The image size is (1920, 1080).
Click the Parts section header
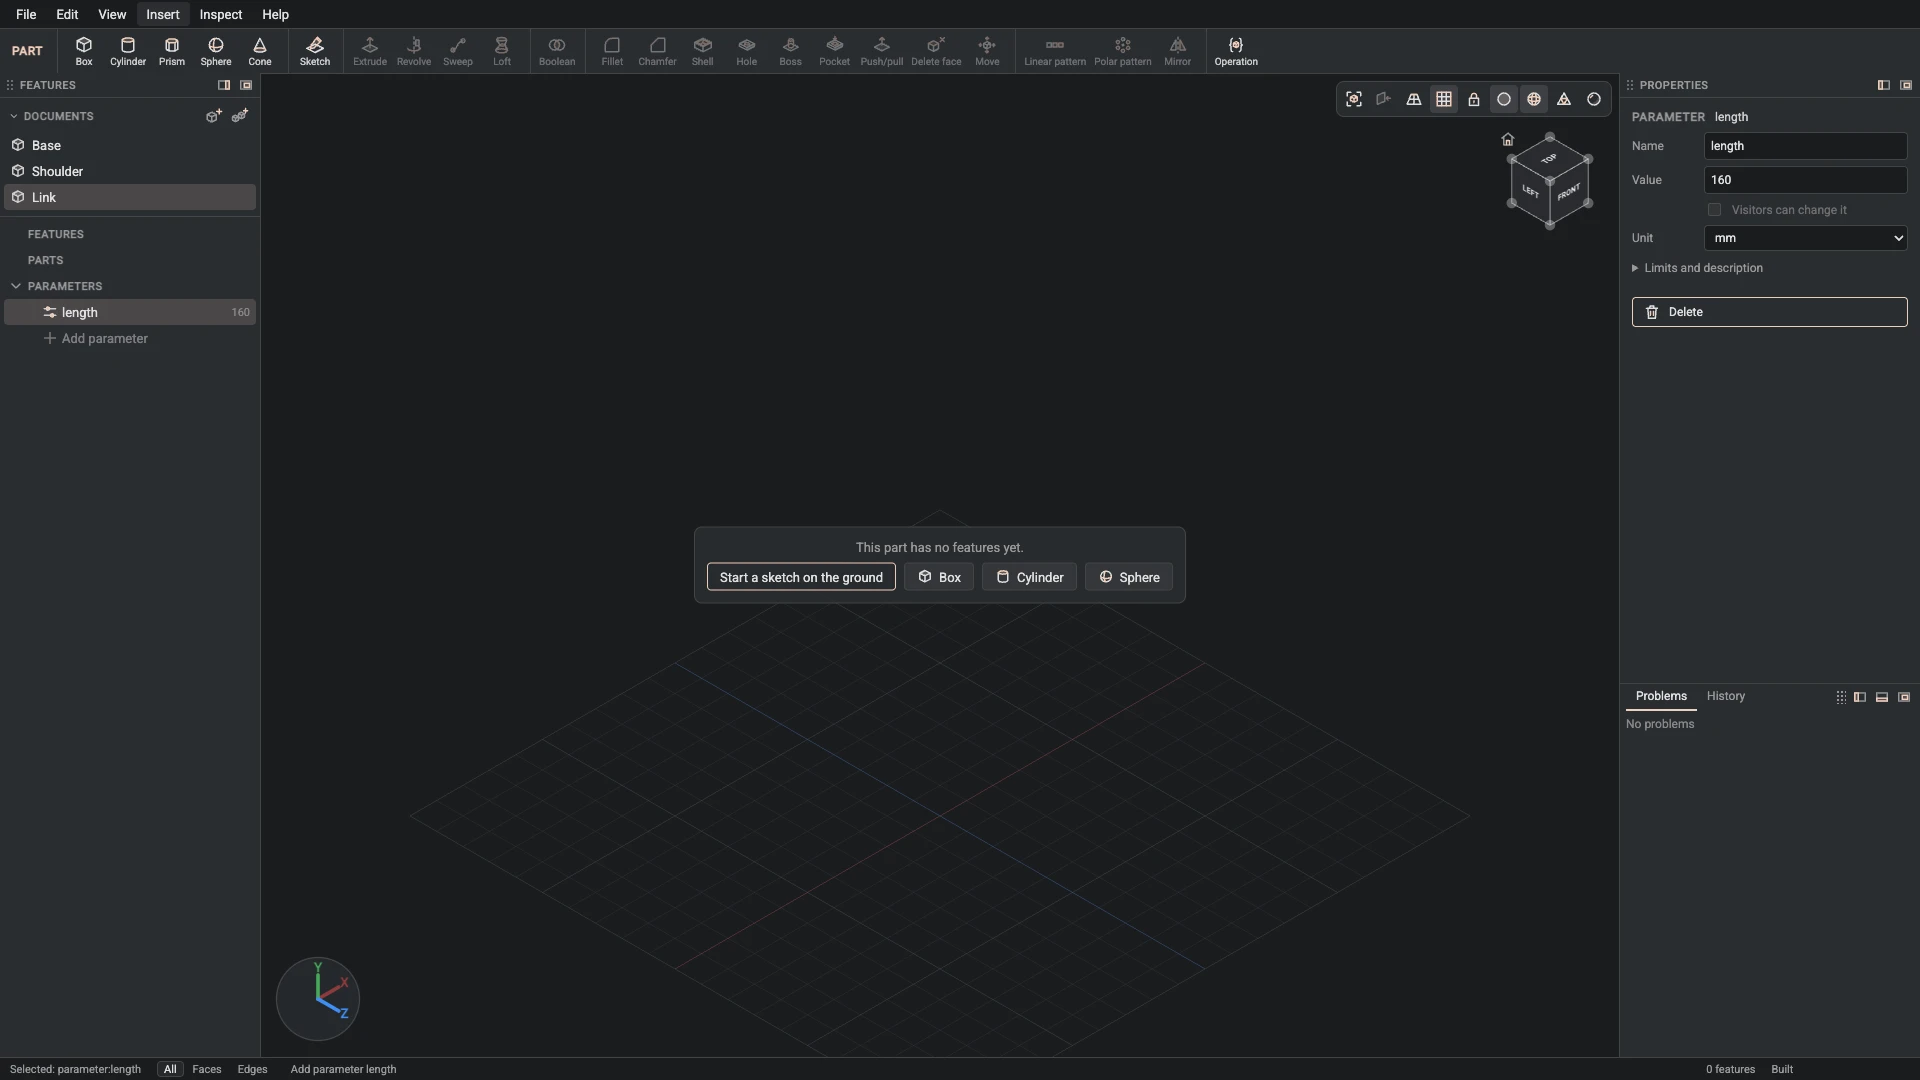click(x=45, y=260)
